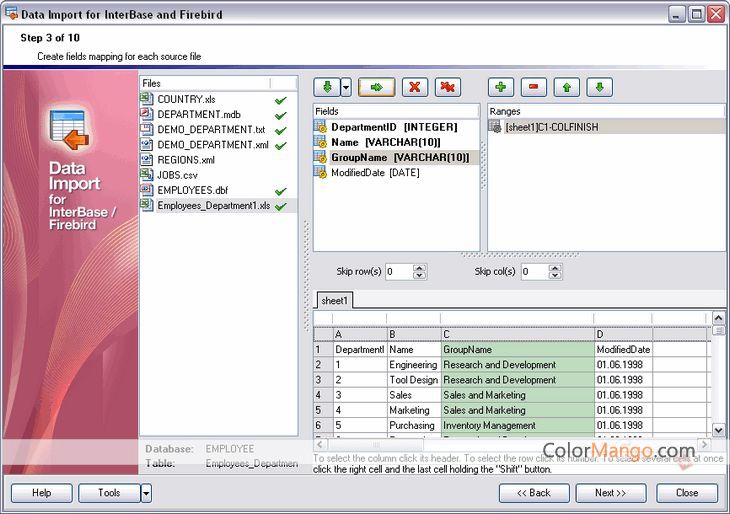This screenshot has width=730, height=514.
Task: Click the grid scrollbar down arrow
Action: pyautogui.click(x=718, y=430)
